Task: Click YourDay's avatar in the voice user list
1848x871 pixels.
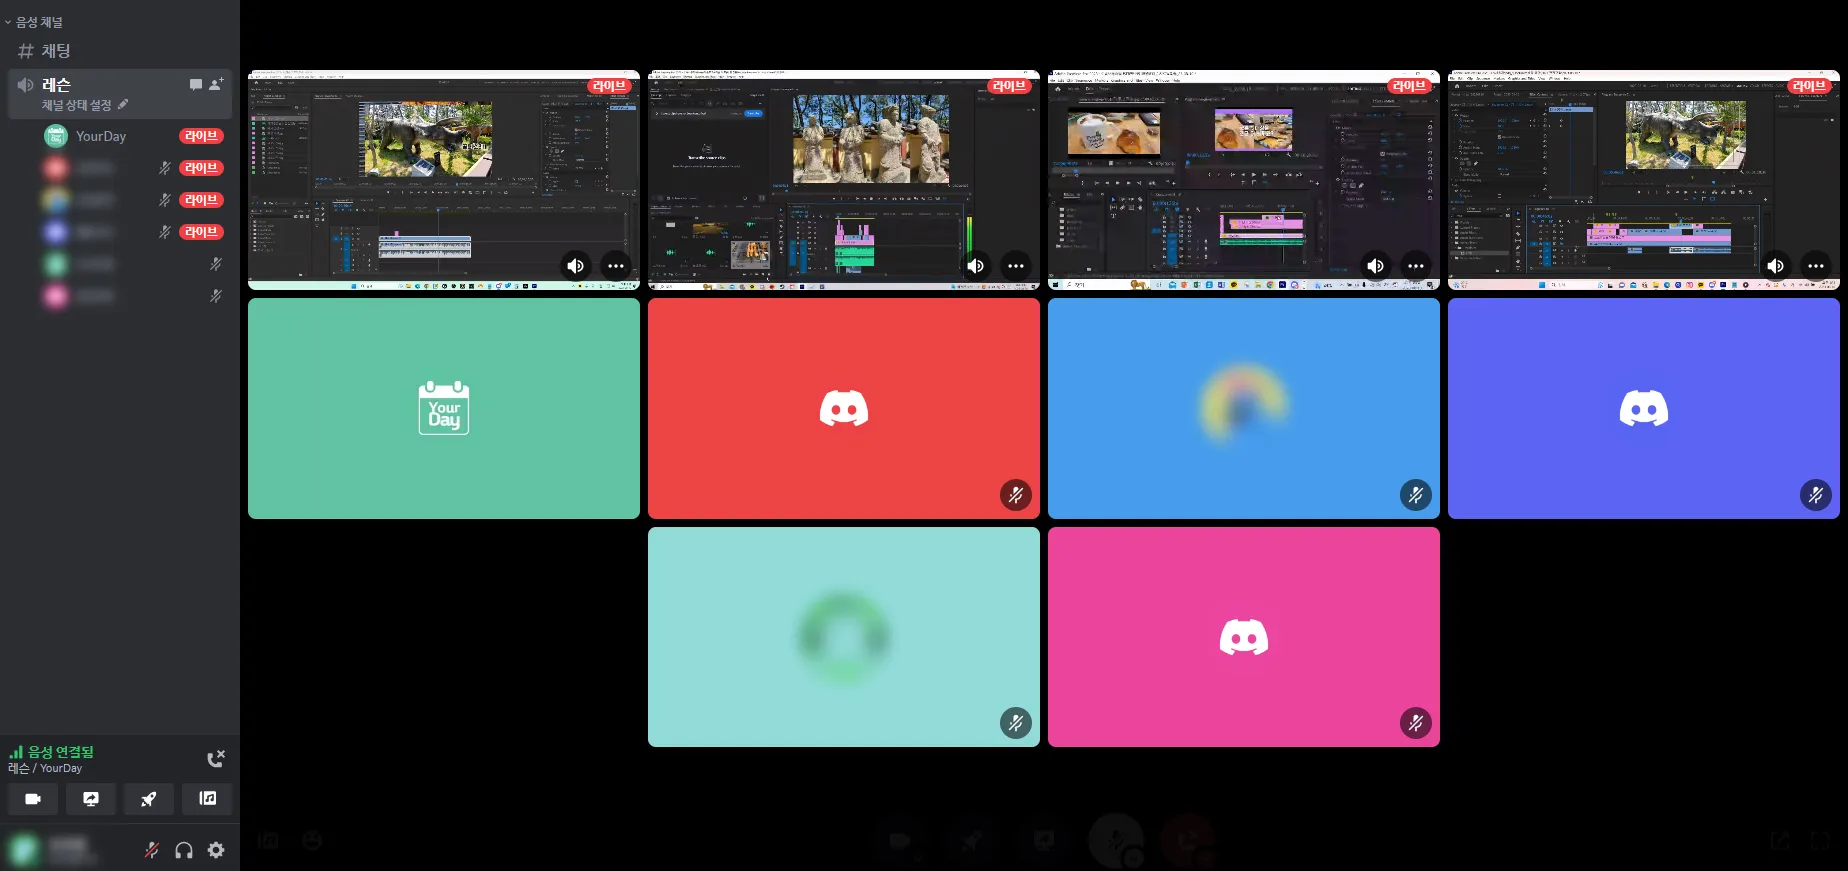Action: (56, 136)
